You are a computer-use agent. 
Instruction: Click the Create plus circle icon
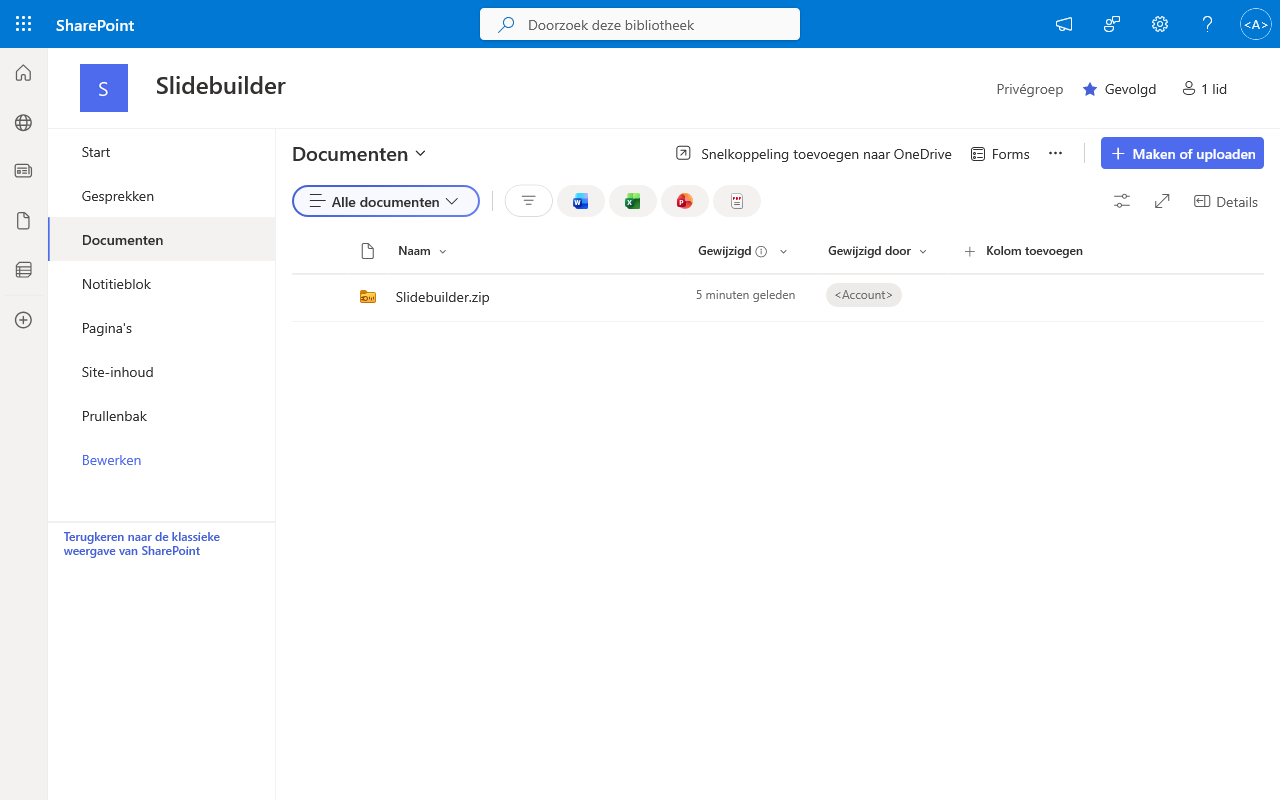(x=23, y=320)
